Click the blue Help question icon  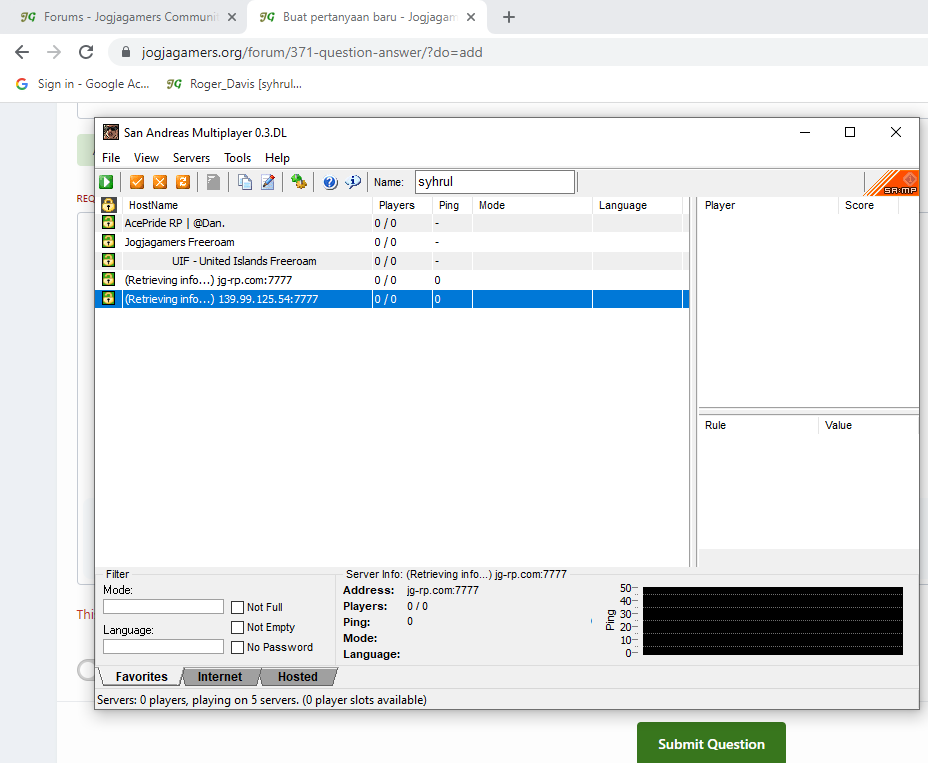330,182
